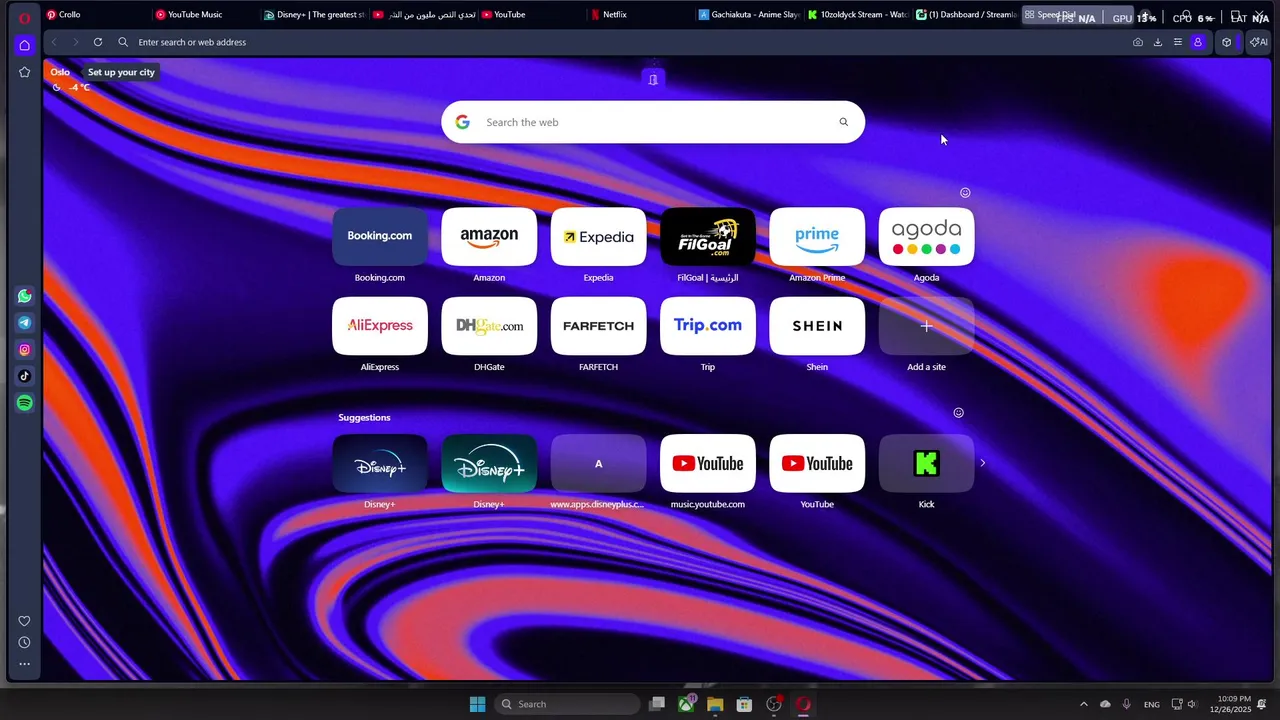The width and height of the screenshot is (1280, 720).
Task: Click the smiley icon beside Suggestions
Action: (958, 413)
